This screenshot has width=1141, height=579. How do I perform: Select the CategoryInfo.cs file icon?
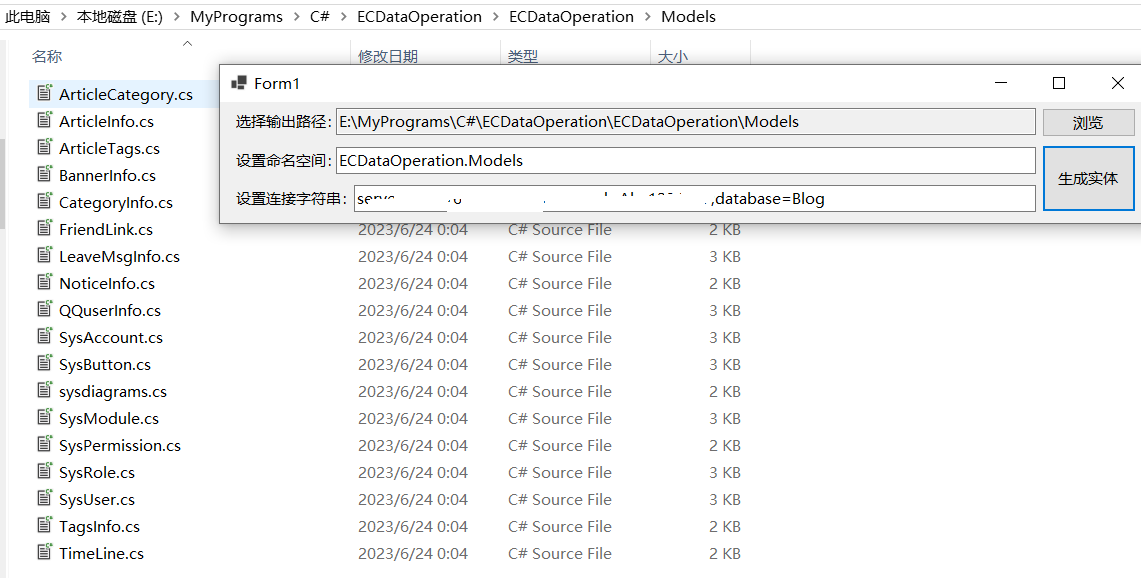pos(45,200)
